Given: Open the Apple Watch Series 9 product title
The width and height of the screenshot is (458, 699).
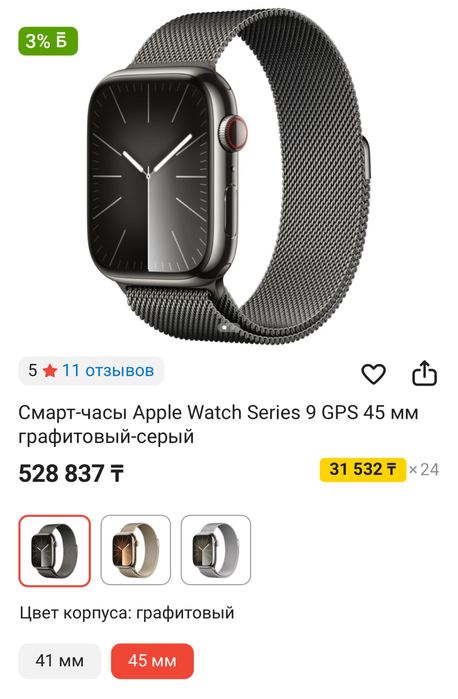Looking at the screenshot, I should click(218, 424).
